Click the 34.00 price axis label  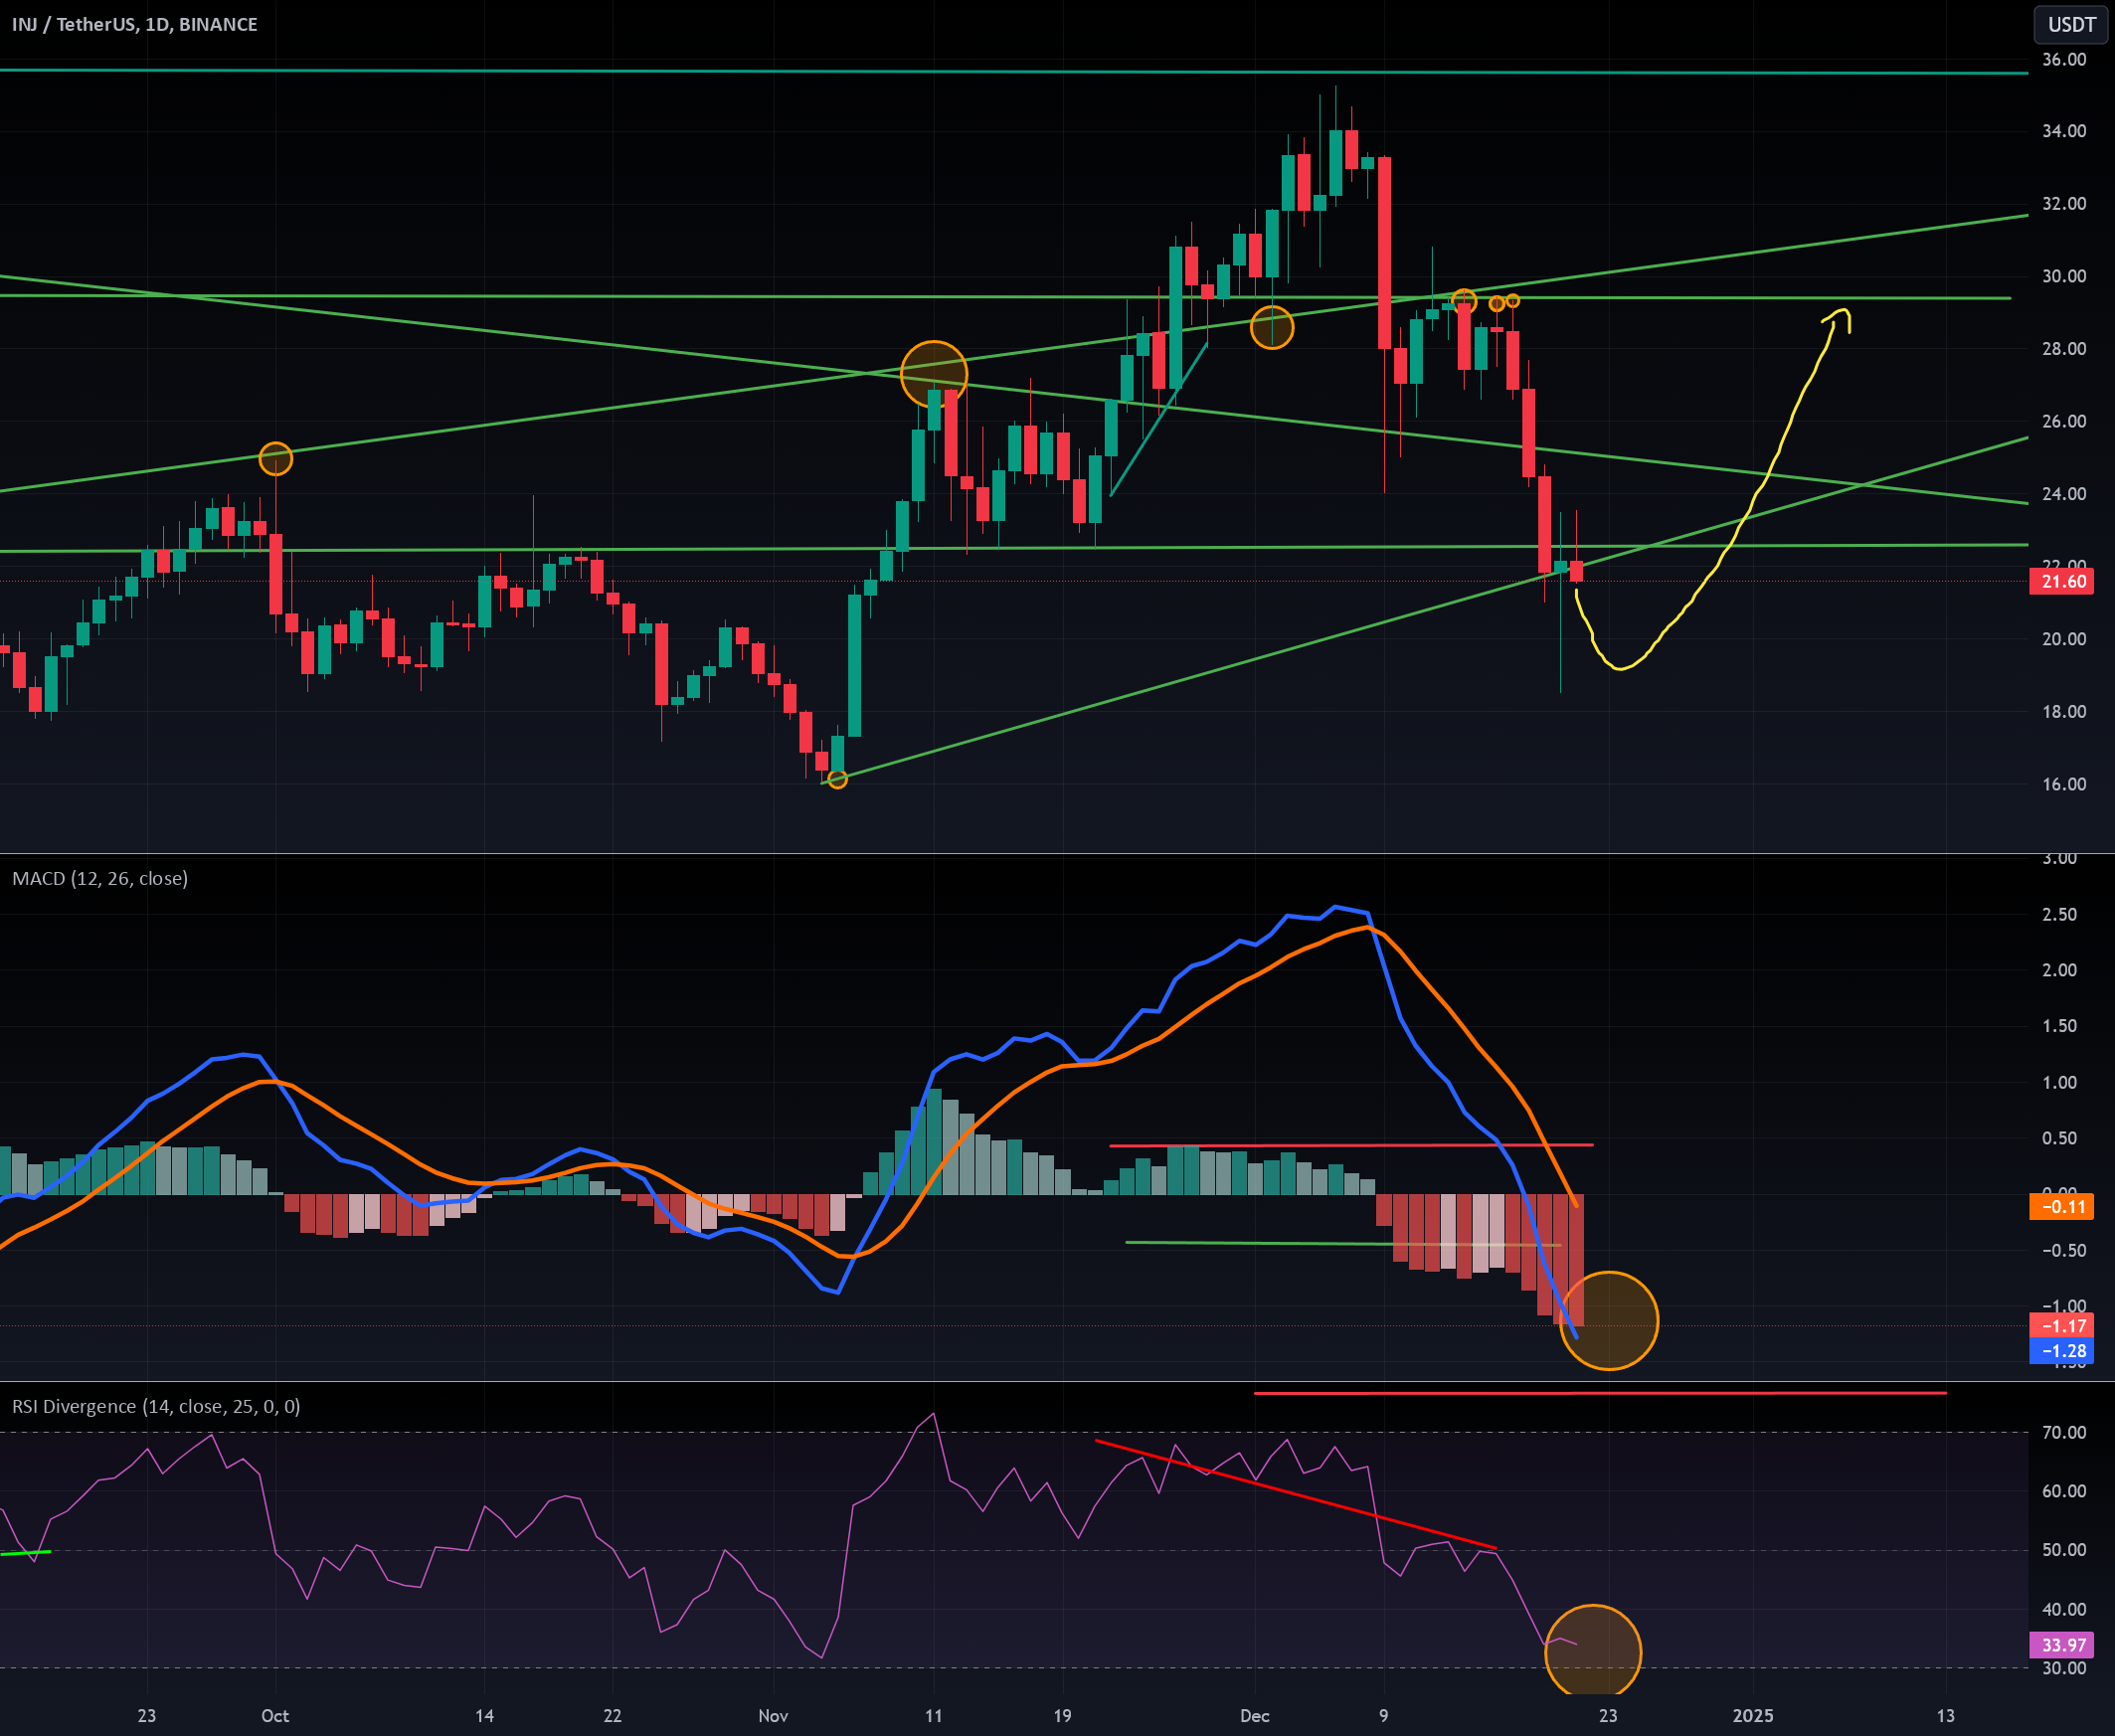(x=2064, y=131)
